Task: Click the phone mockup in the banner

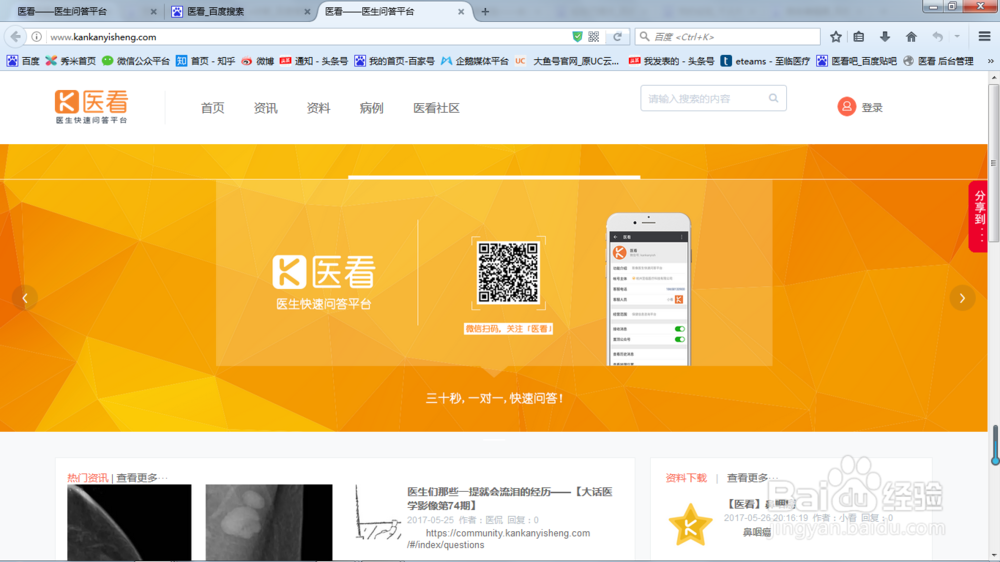Action: click(x=648, y=289)
